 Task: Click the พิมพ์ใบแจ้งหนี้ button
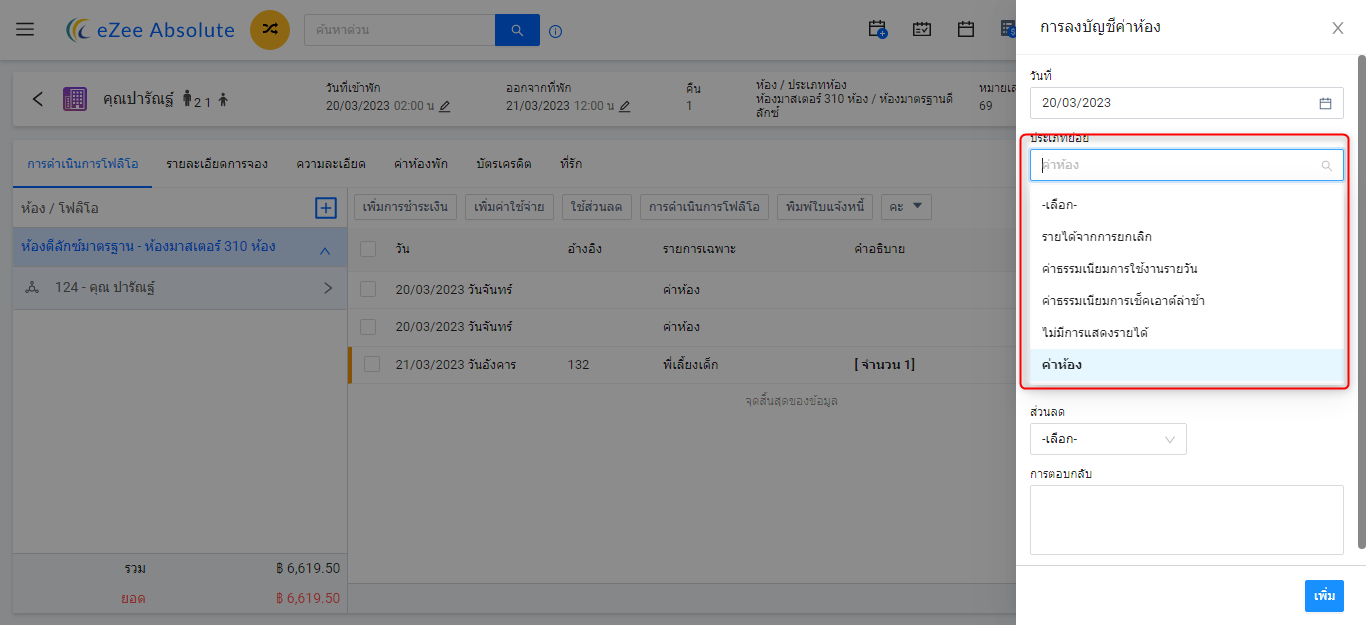tap(825, 207)
